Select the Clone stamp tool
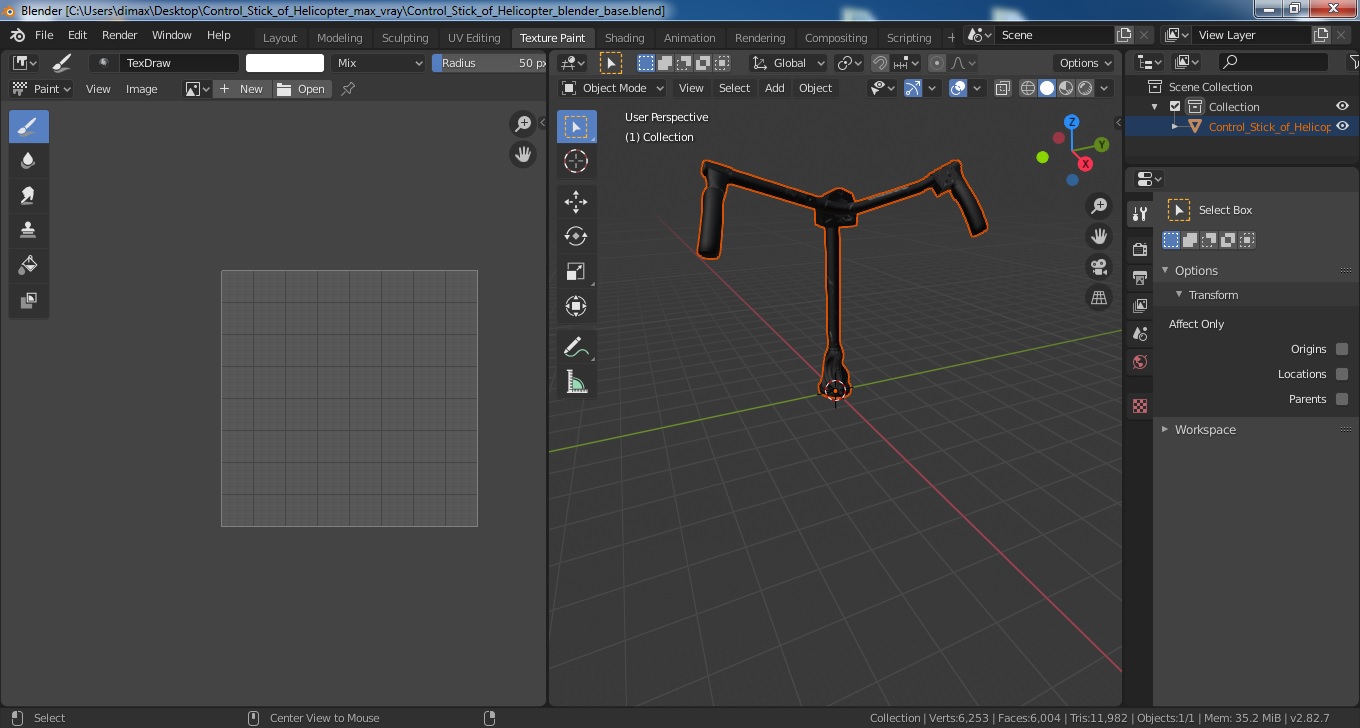 (29, 230)
